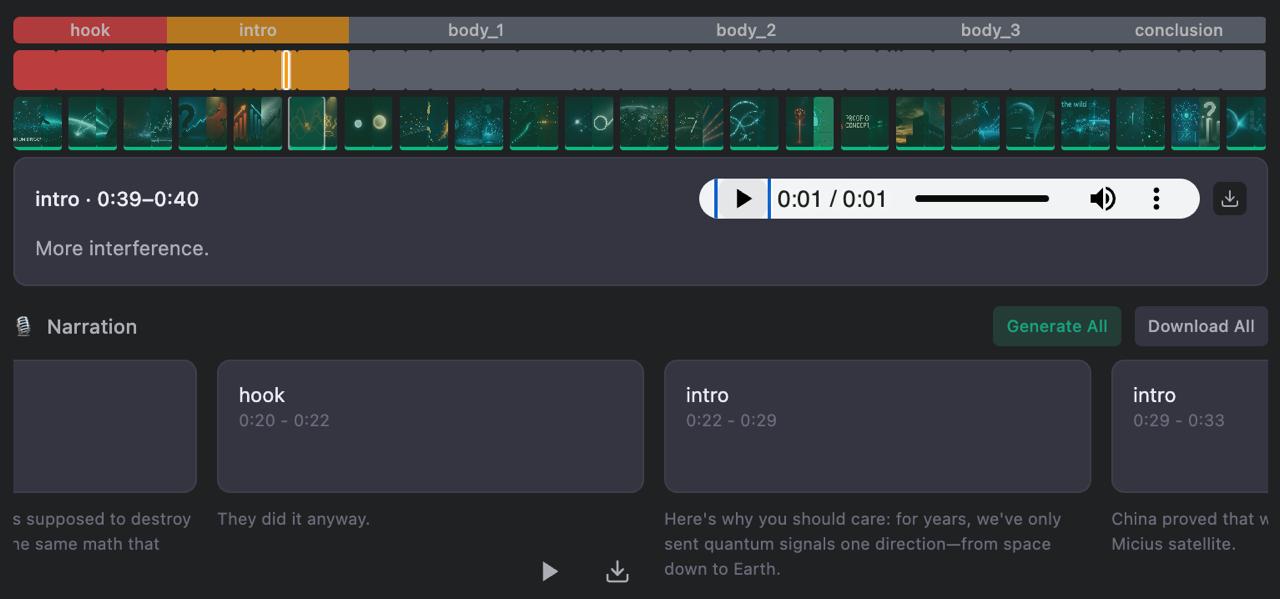Screen dimensions: 1280x599
Task: Click the red hook timeline segment
Action: click(x=90, y=70)
